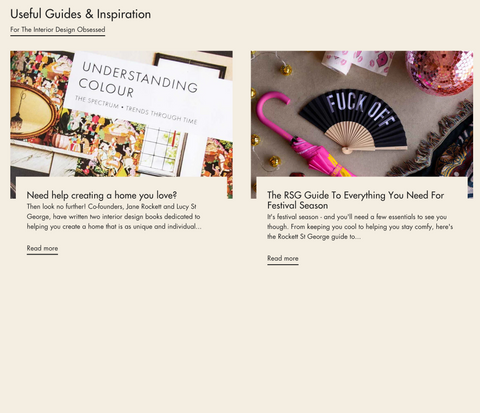Click the lips-print ribbon in festival photo
The height and width of the screenshot is (413, 480).
pos(357,62)
